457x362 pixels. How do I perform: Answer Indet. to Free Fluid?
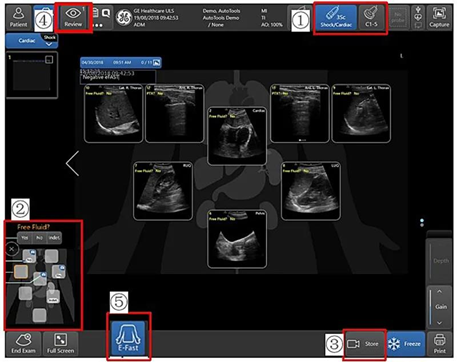[54, 238]
